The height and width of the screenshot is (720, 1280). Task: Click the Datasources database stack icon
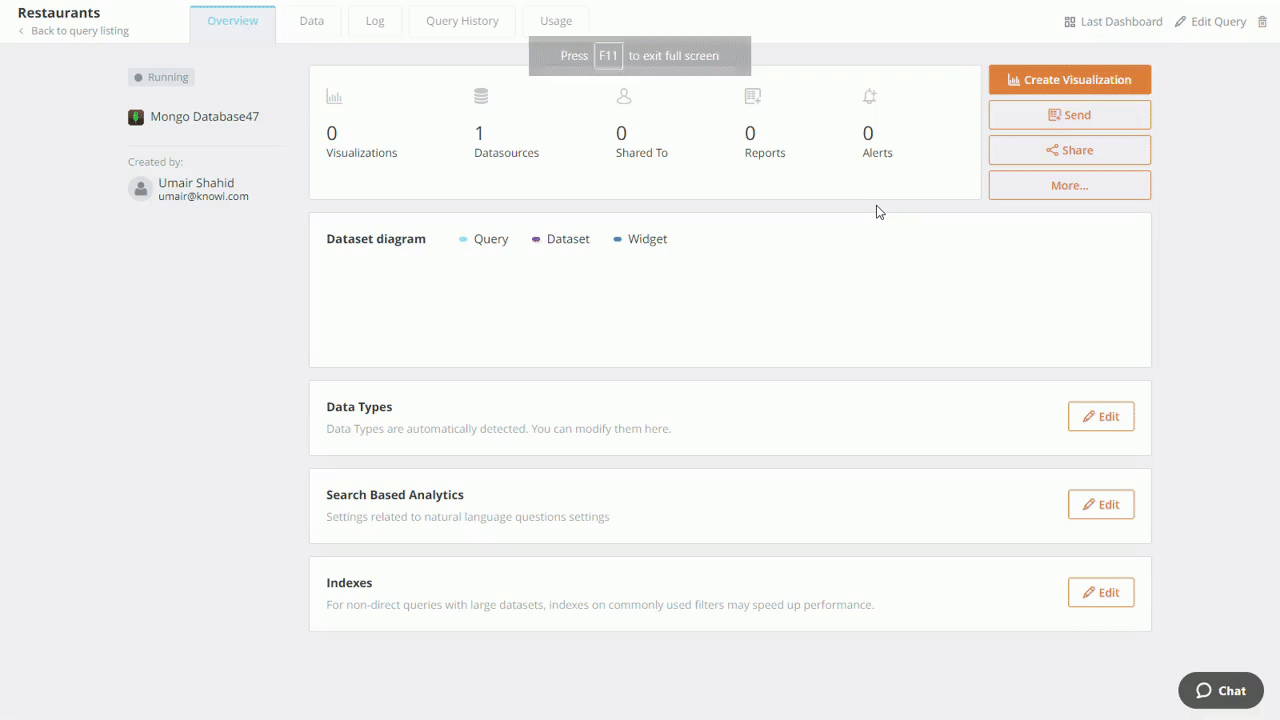481,96
